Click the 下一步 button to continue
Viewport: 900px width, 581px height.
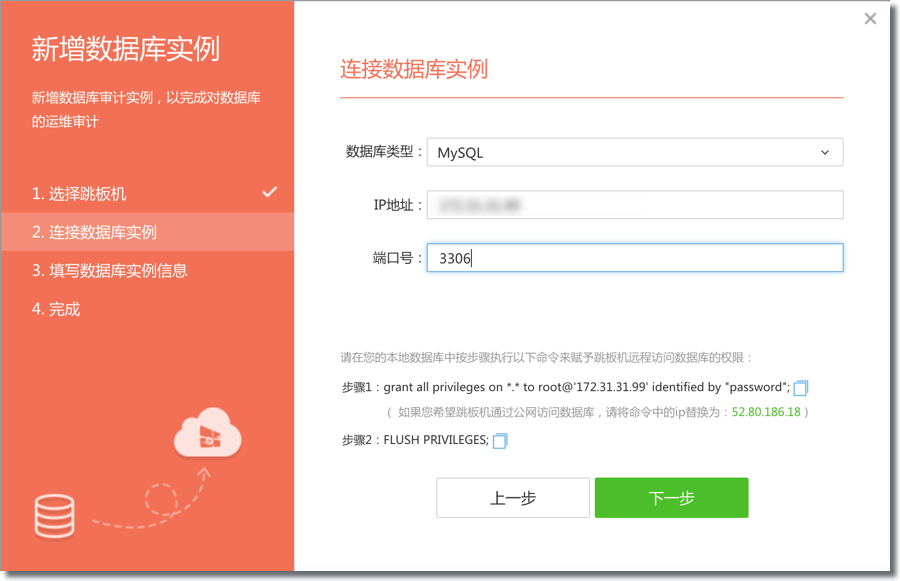point(671,497)
